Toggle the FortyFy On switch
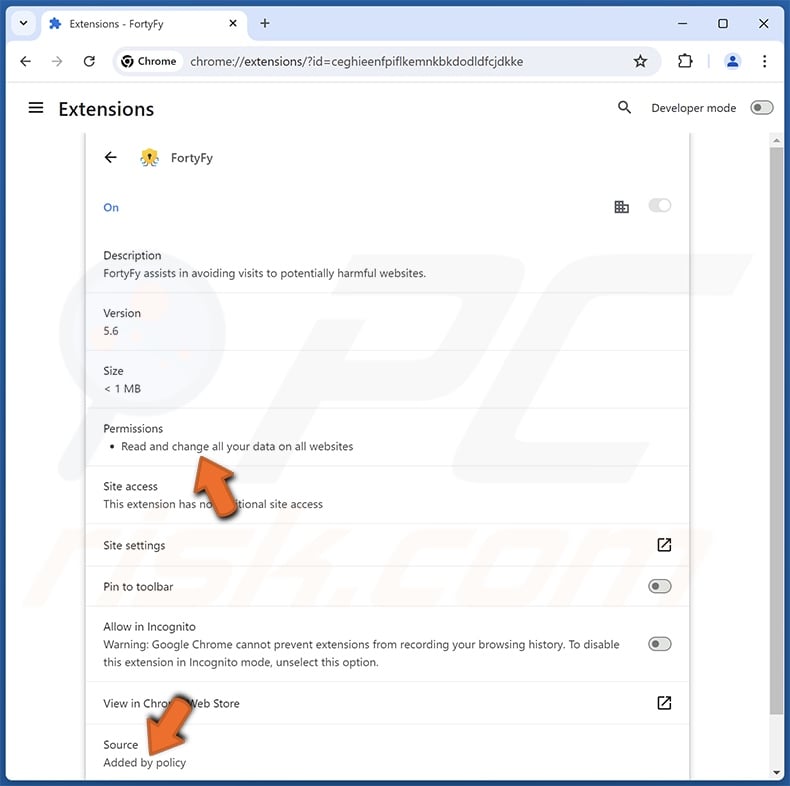The width and height of the screenshot is (790, 786). (660, 206)
